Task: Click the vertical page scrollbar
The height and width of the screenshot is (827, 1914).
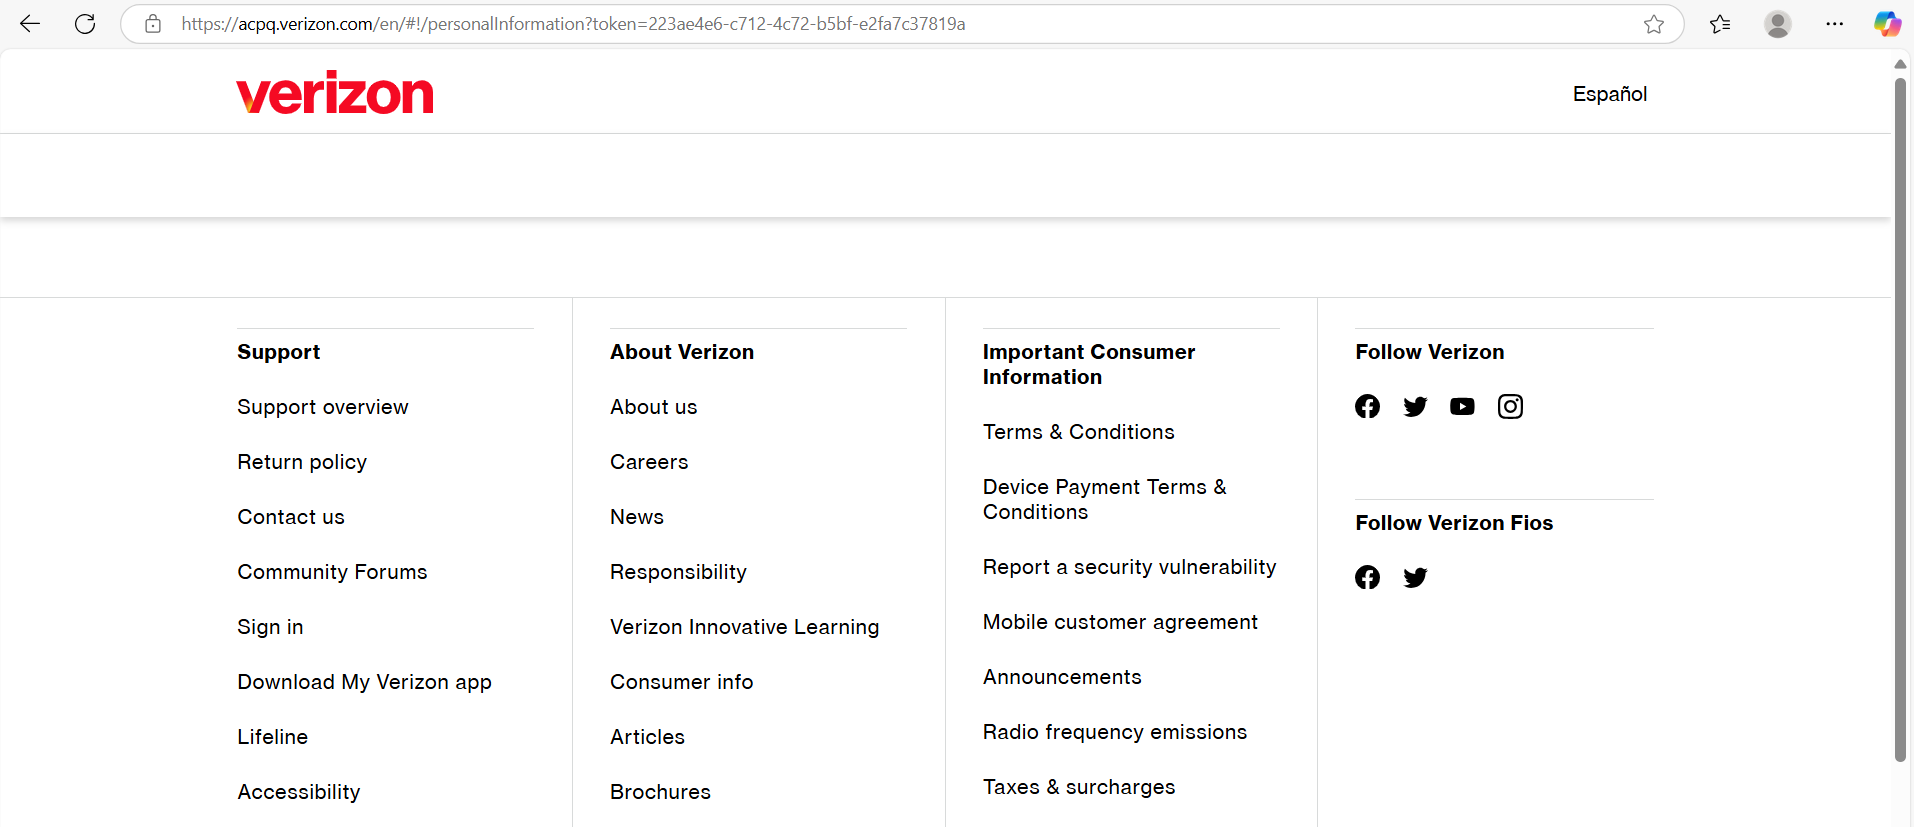Action: point(1900,420)
